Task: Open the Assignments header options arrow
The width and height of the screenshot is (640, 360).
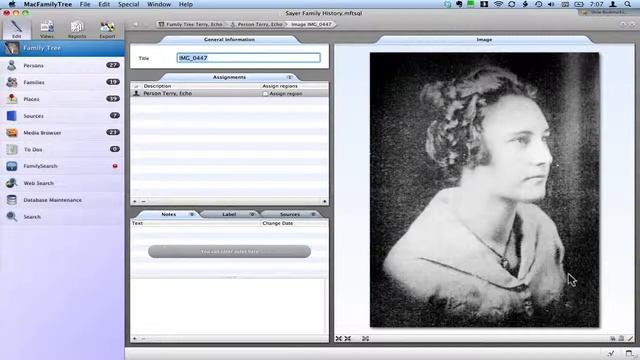Action: (289, 77)
